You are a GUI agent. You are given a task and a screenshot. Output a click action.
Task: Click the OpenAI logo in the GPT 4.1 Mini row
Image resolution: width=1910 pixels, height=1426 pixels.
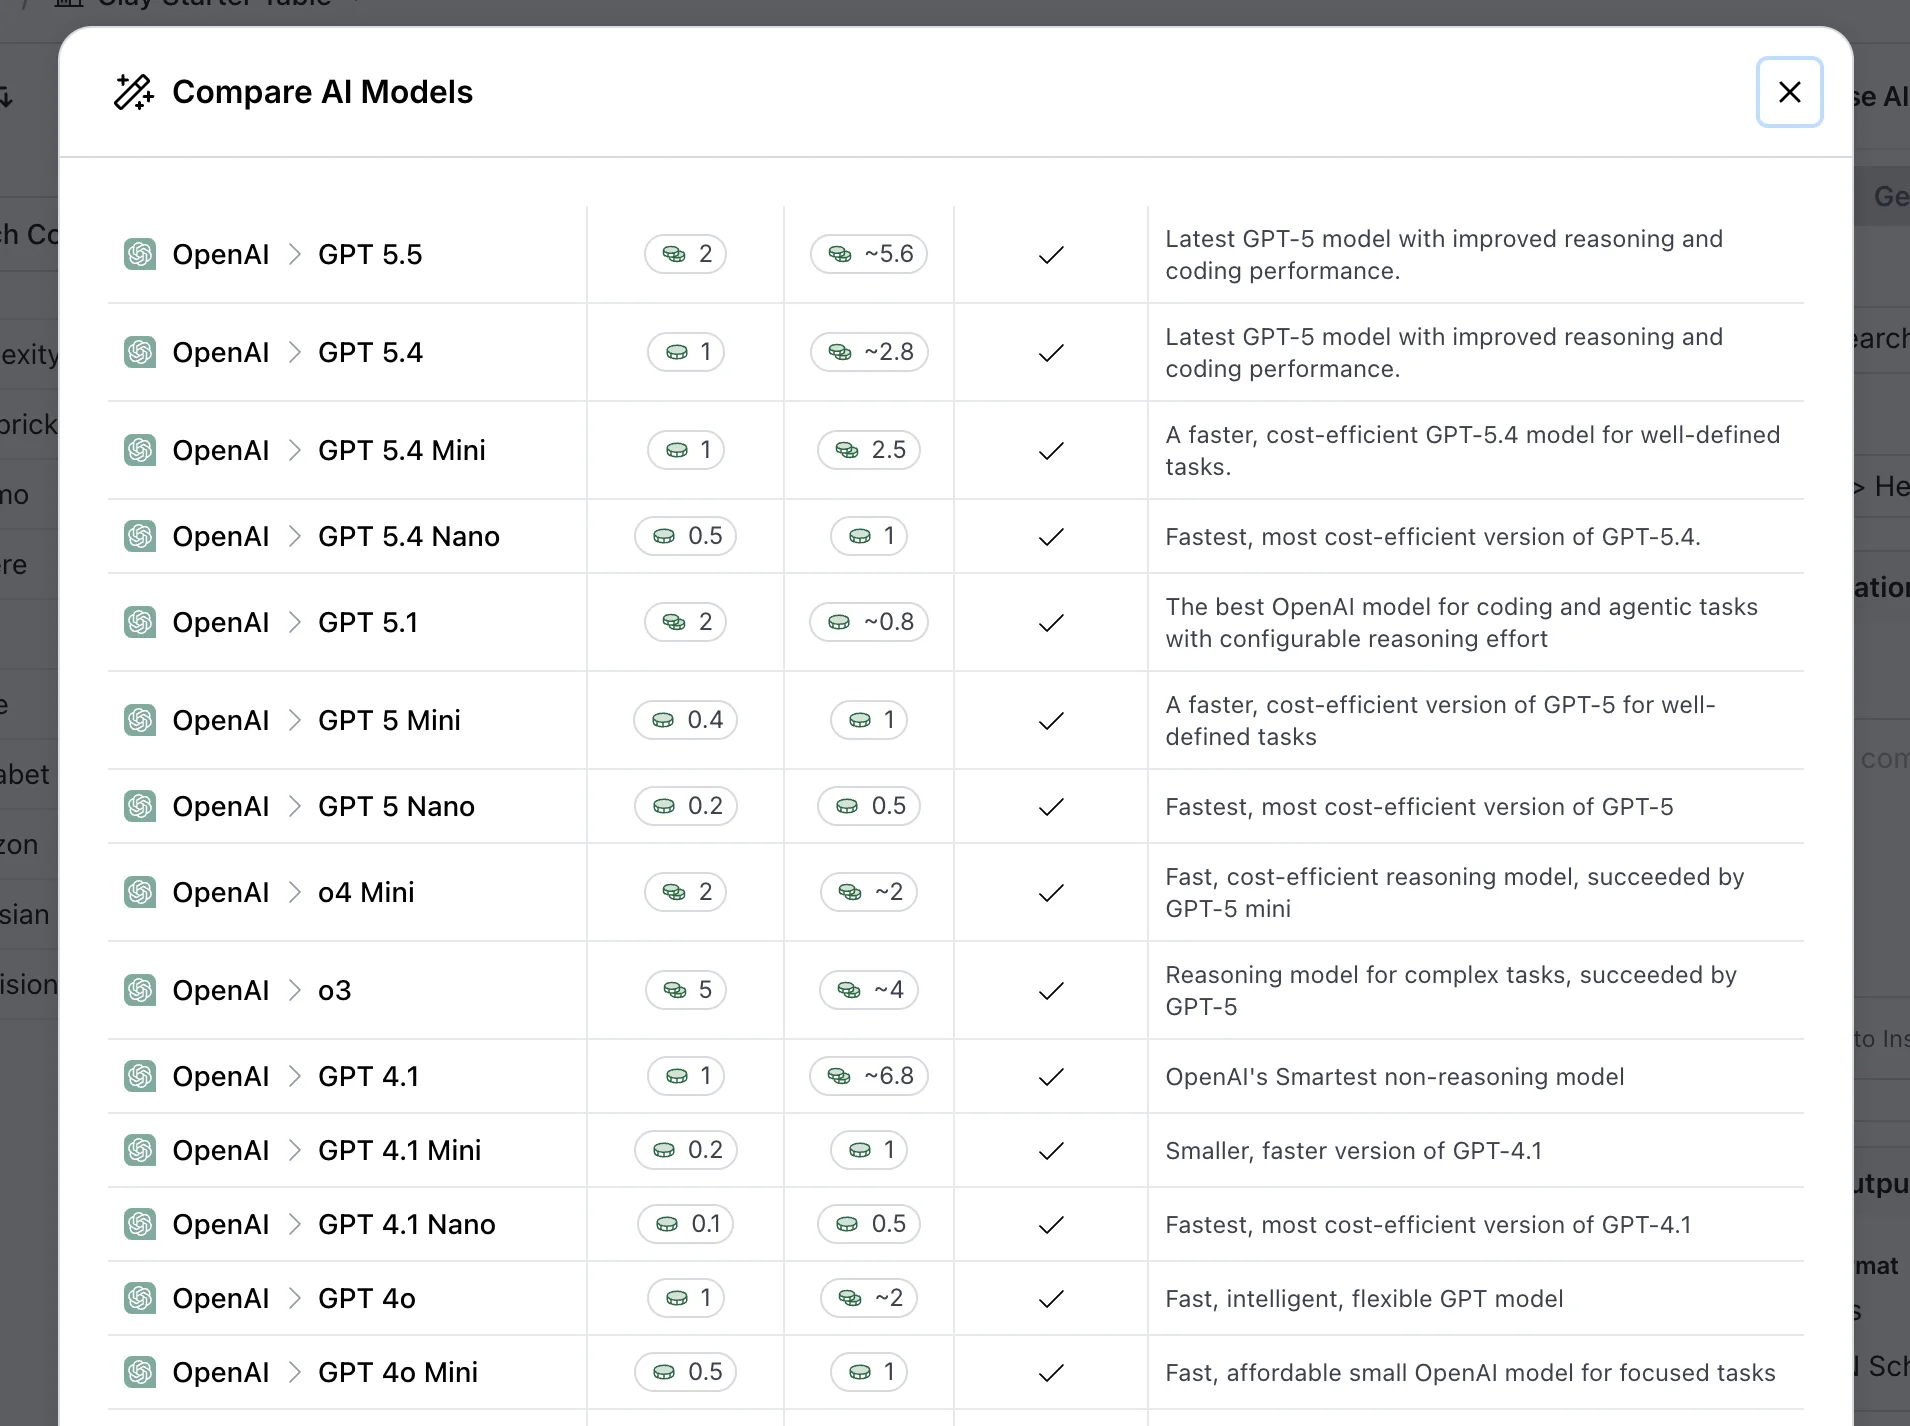[140, 1150]
